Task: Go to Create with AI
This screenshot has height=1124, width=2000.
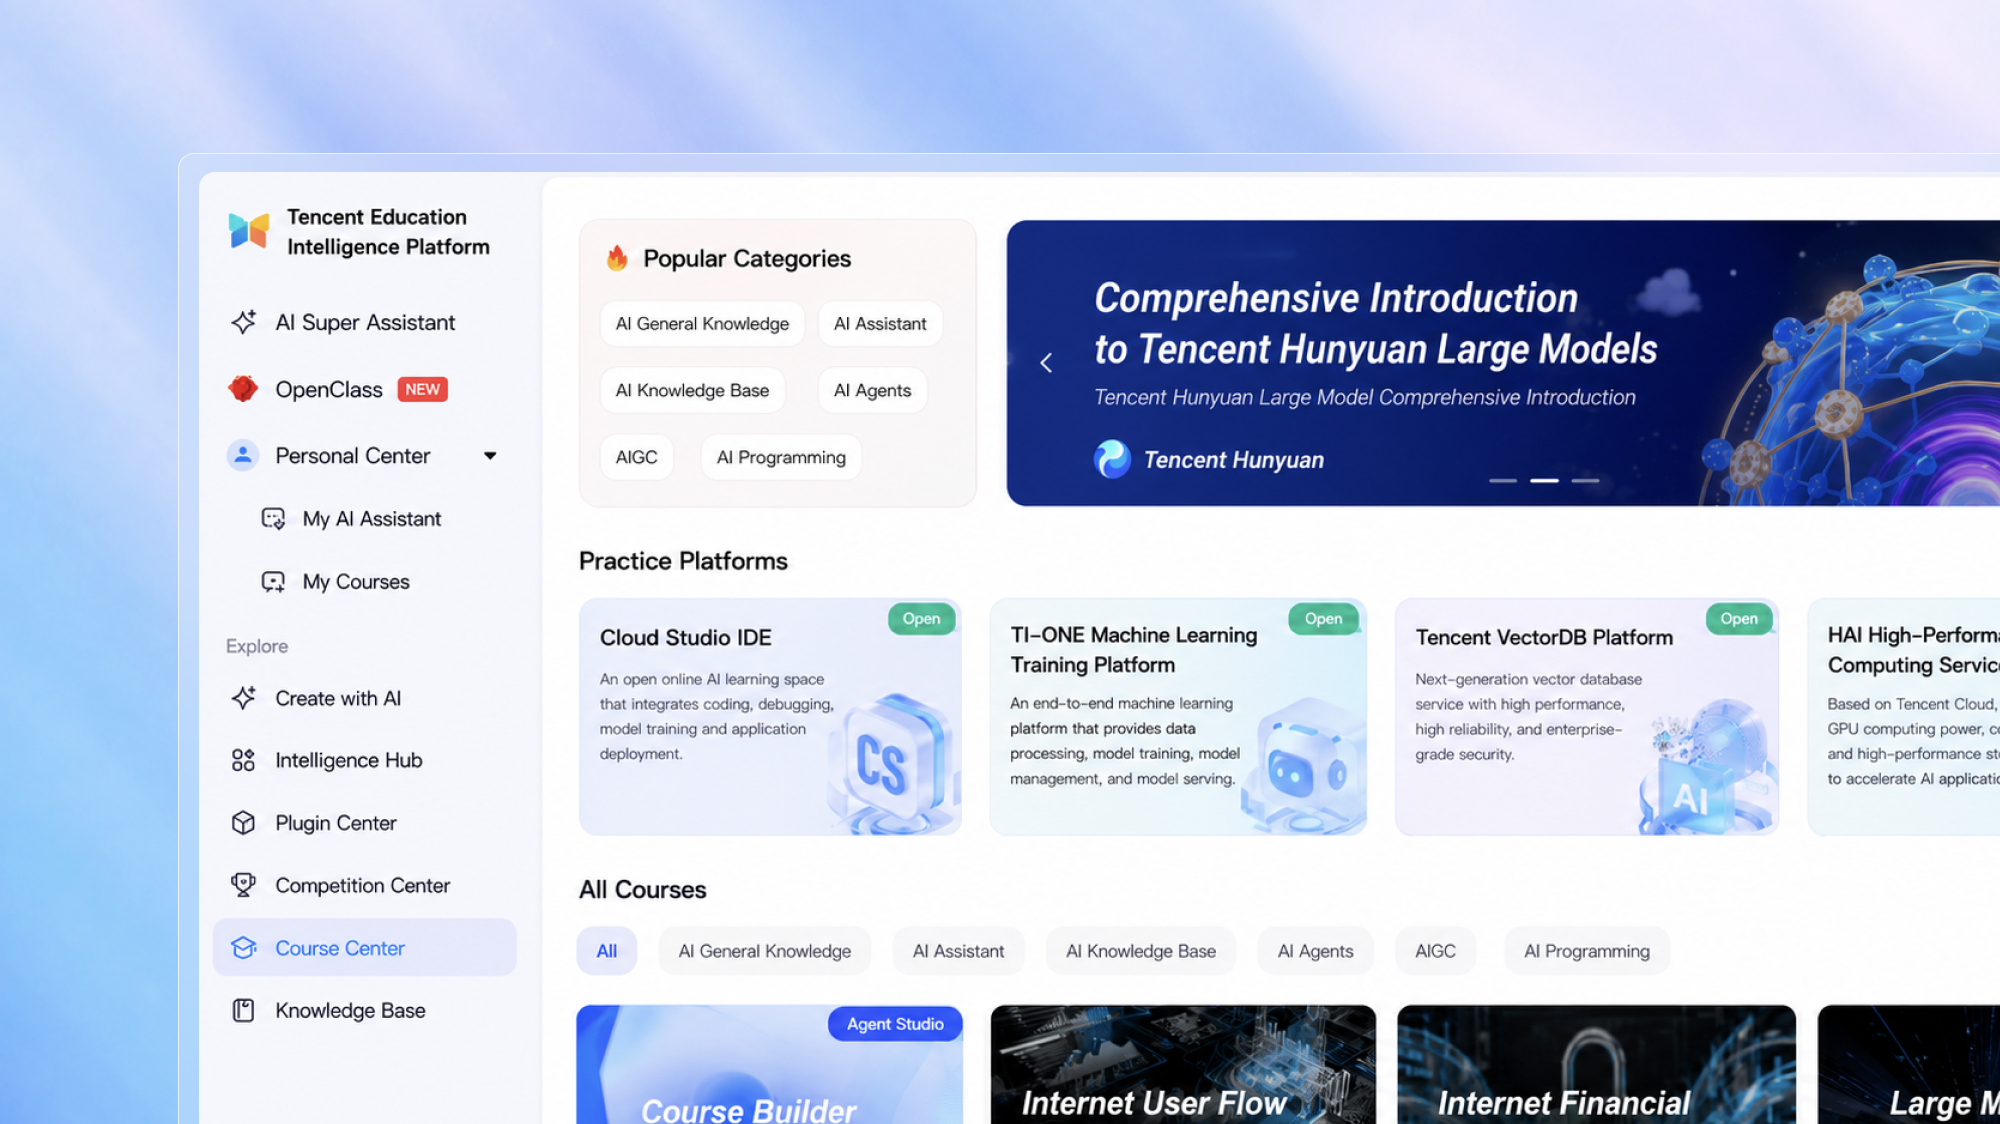Action: click(365, 698)
